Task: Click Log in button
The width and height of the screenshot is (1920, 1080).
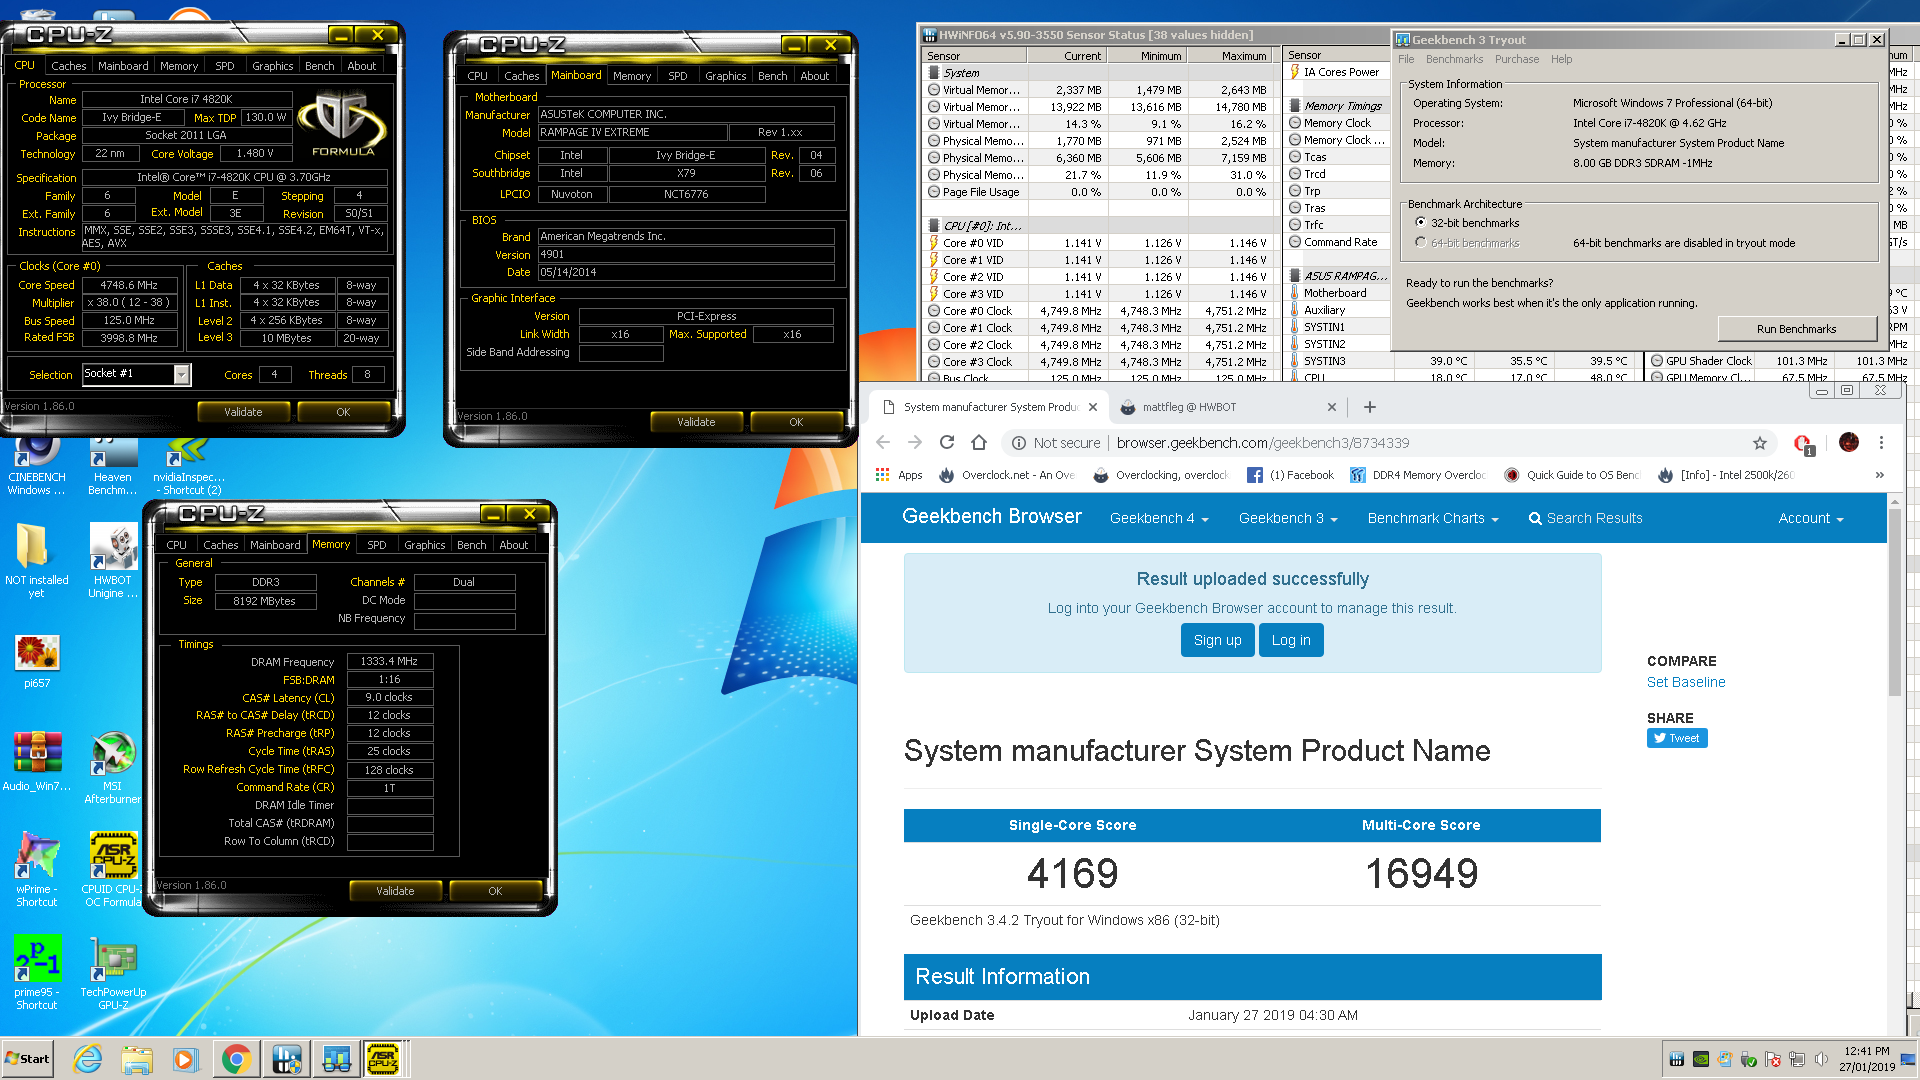Action: (1291, 641)
